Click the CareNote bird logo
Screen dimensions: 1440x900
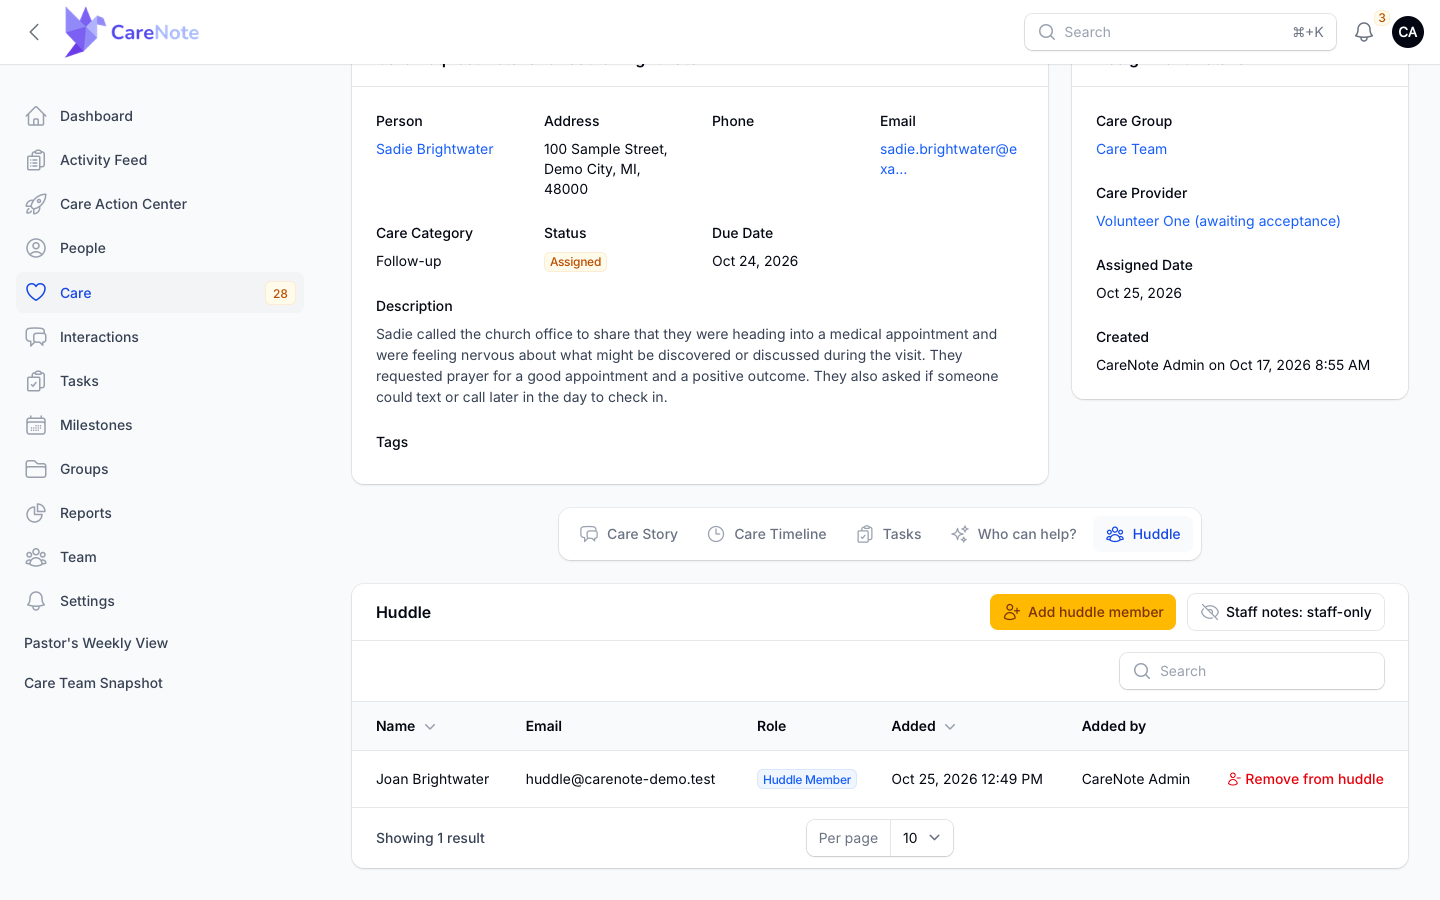pyautogui.click(x=85, y=32)
